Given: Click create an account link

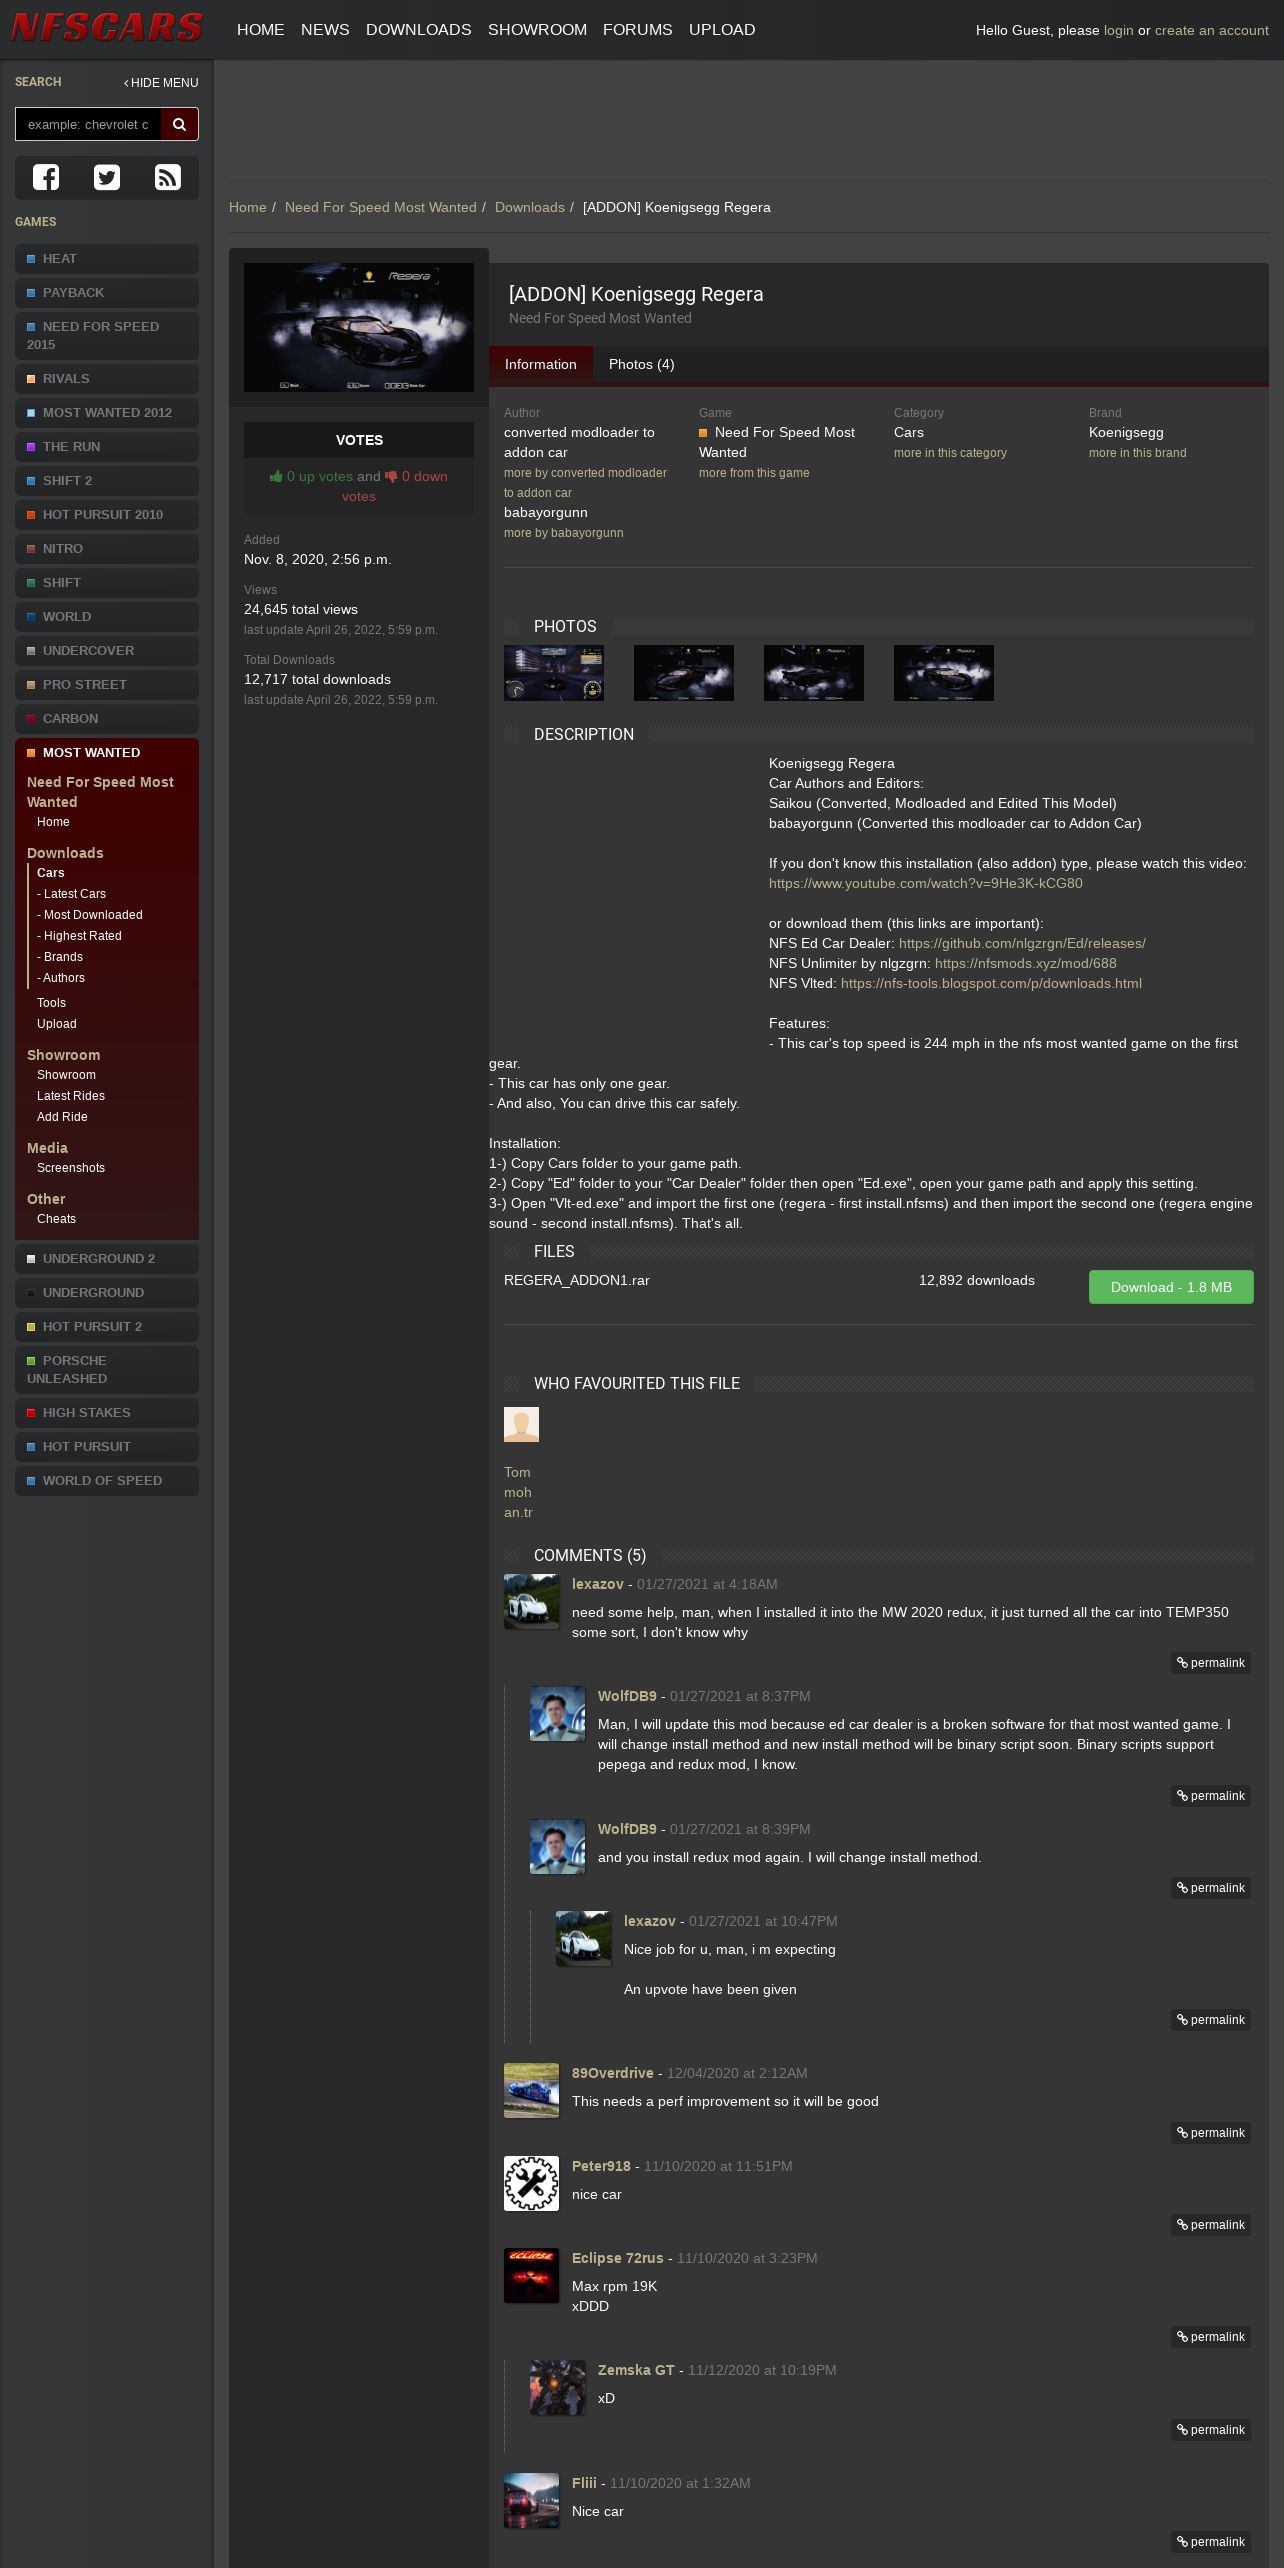Looking at the screenshot, I should coord(1212,31).
